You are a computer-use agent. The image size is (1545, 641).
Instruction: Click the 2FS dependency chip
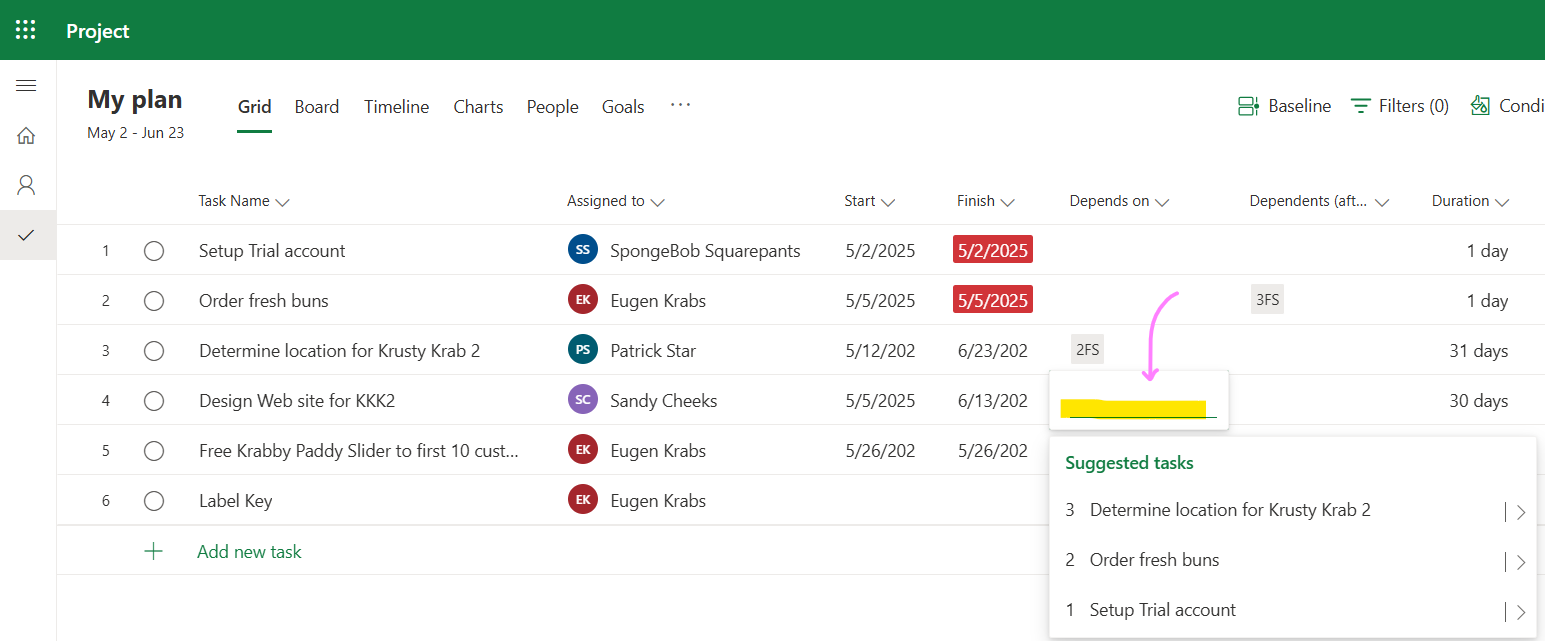click(1087, 349)
